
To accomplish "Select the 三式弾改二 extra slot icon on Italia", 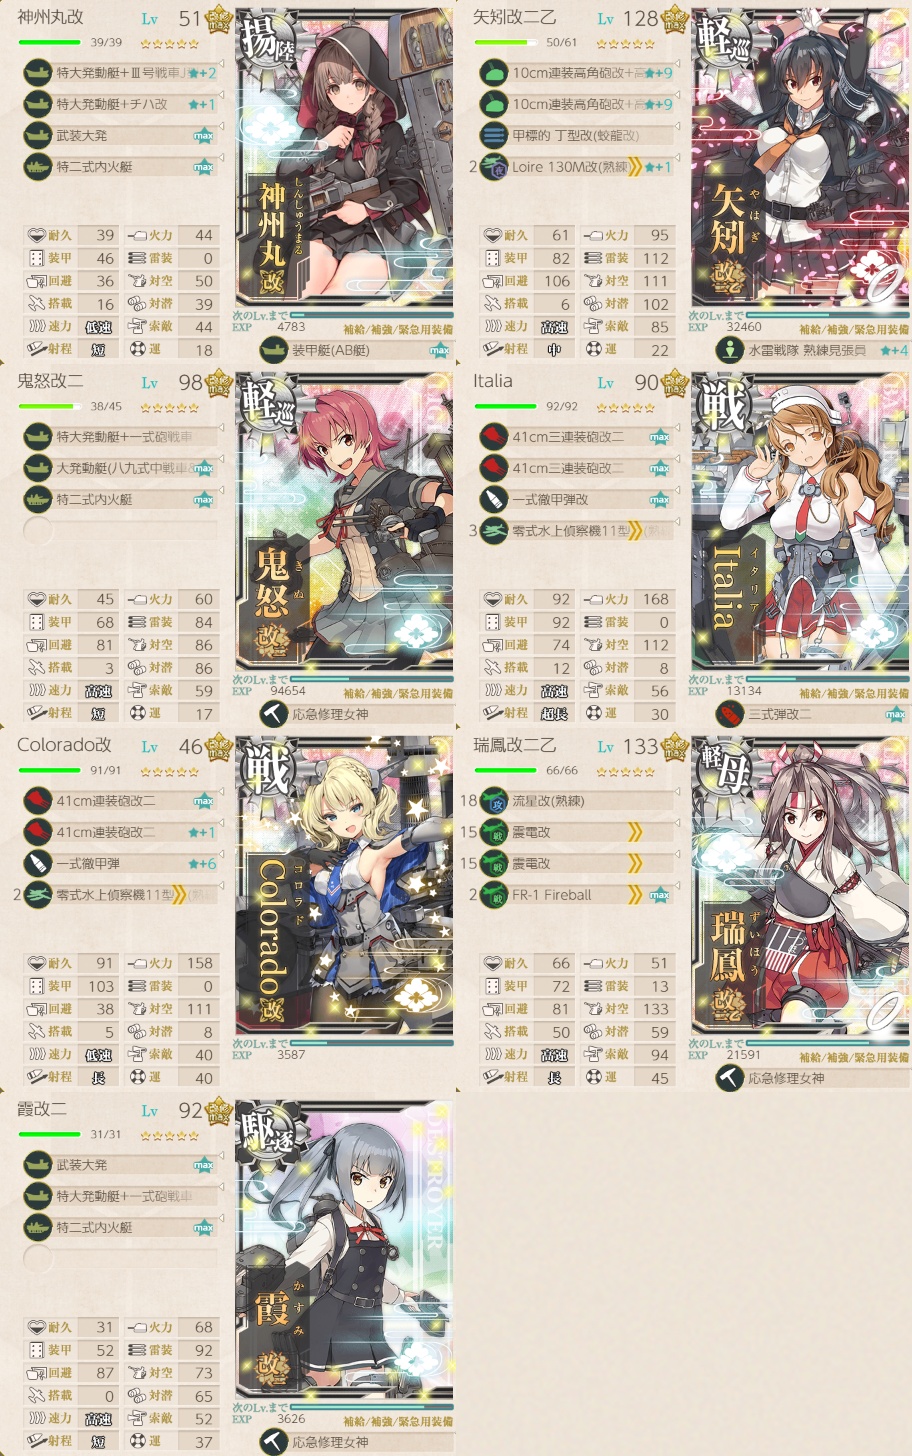I will coord(730,714).
